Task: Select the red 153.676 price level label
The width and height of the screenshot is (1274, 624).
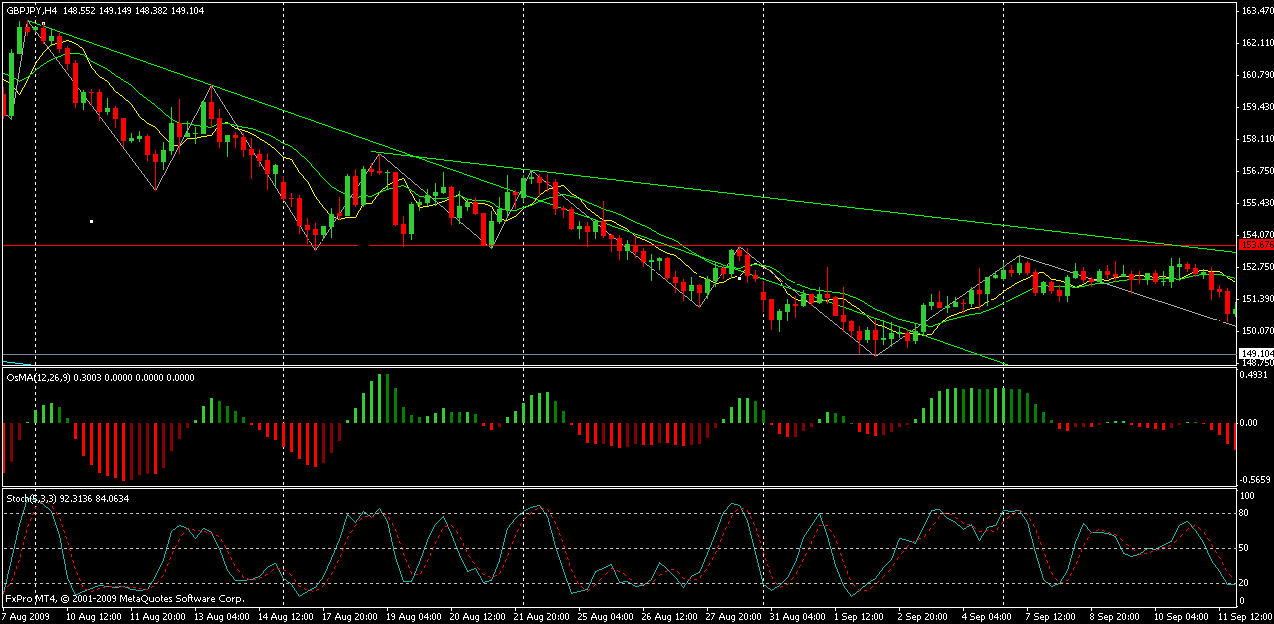Action: 1255,244
